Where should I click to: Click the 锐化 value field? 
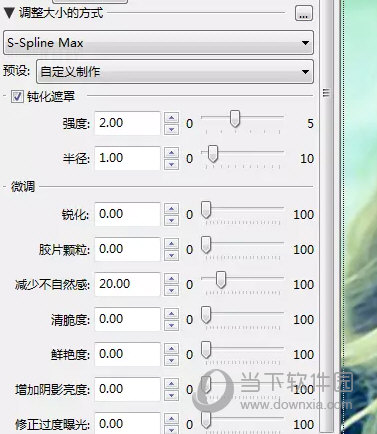pyautogui.click(x=127, y=214)
